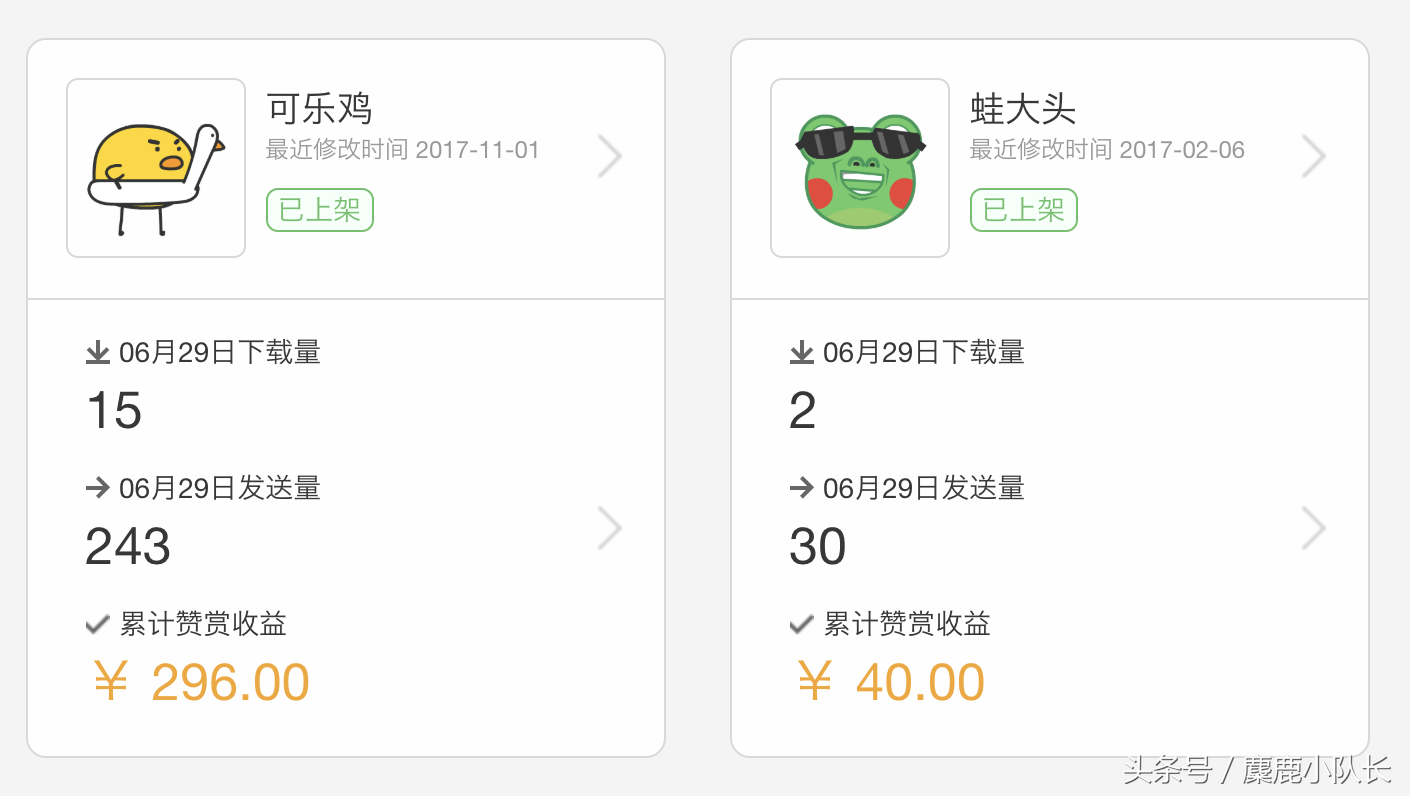Image resolution: width=1410 pixels, height=796 pixels.
Task: Click the send arrow icon on the 蛙大头 card
Action: point(801,488)
